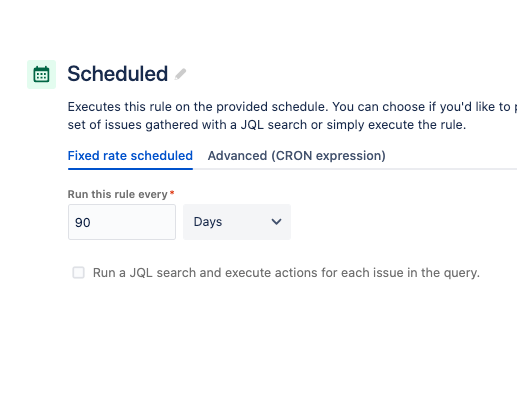Click the 'set of issues gathered' description line
This screenshot has height=411, width=517.
(x=267, y=125)
